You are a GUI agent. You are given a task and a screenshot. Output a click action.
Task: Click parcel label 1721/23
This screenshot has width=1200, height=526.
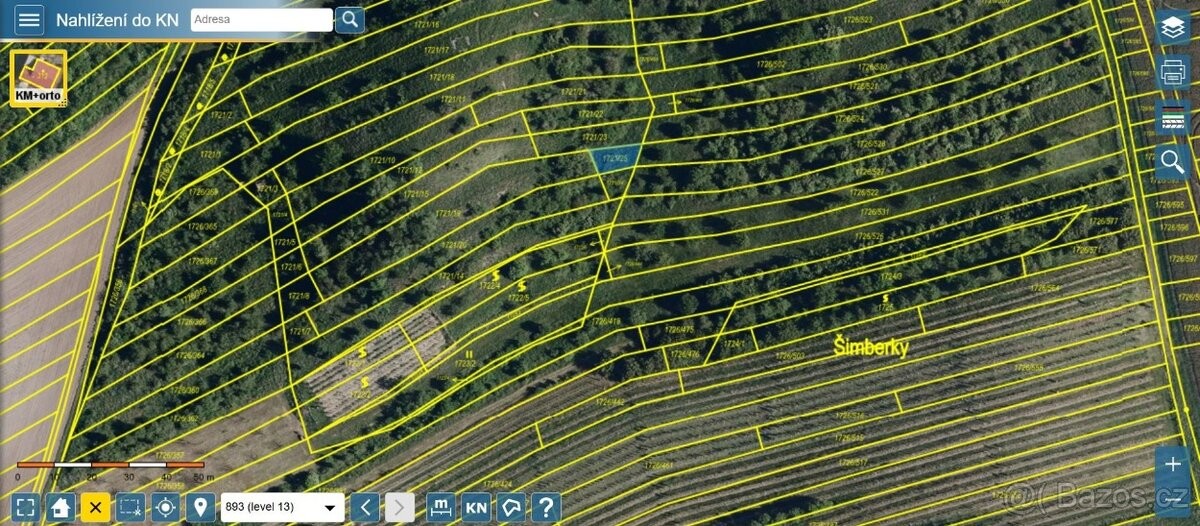click(594, 137)
